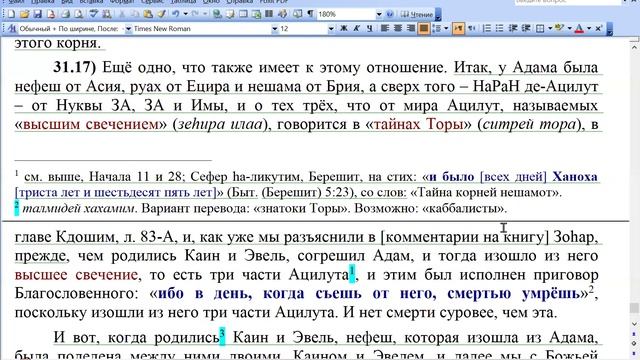Open a file with the folder icon
The image size is (640, 360).
click(x=24, y=14)
